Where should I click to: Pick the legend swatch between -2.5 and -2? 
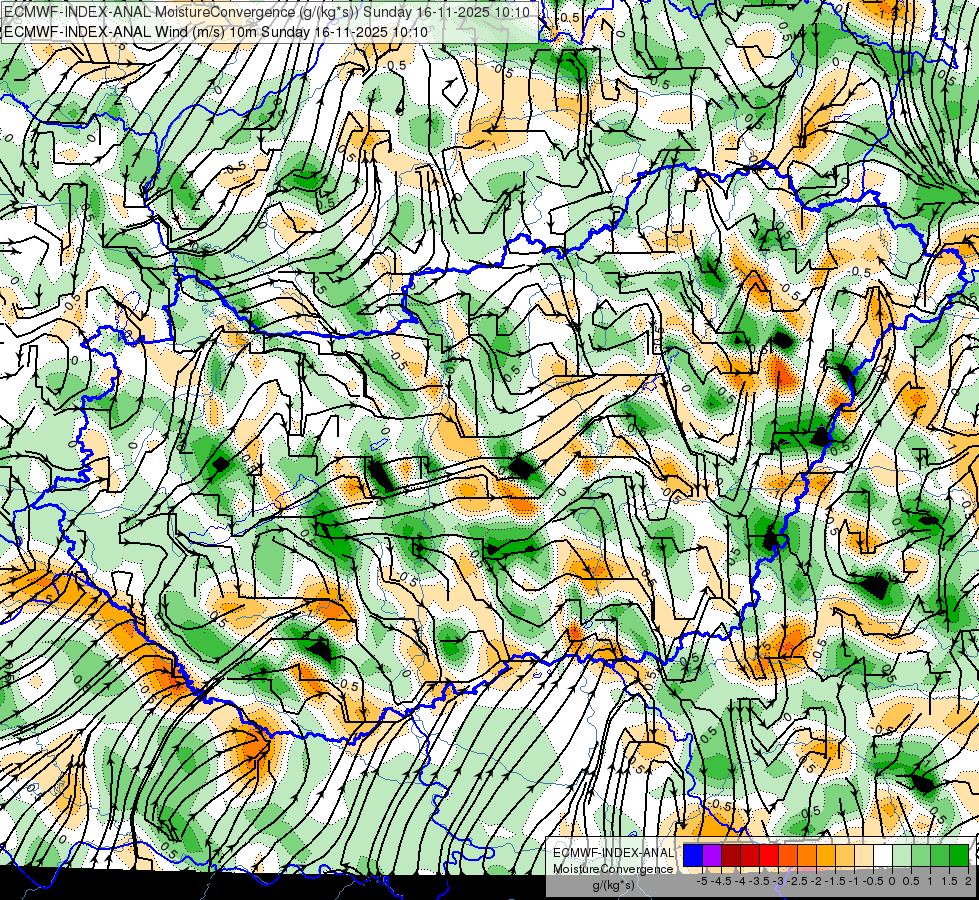pos(807,856)
